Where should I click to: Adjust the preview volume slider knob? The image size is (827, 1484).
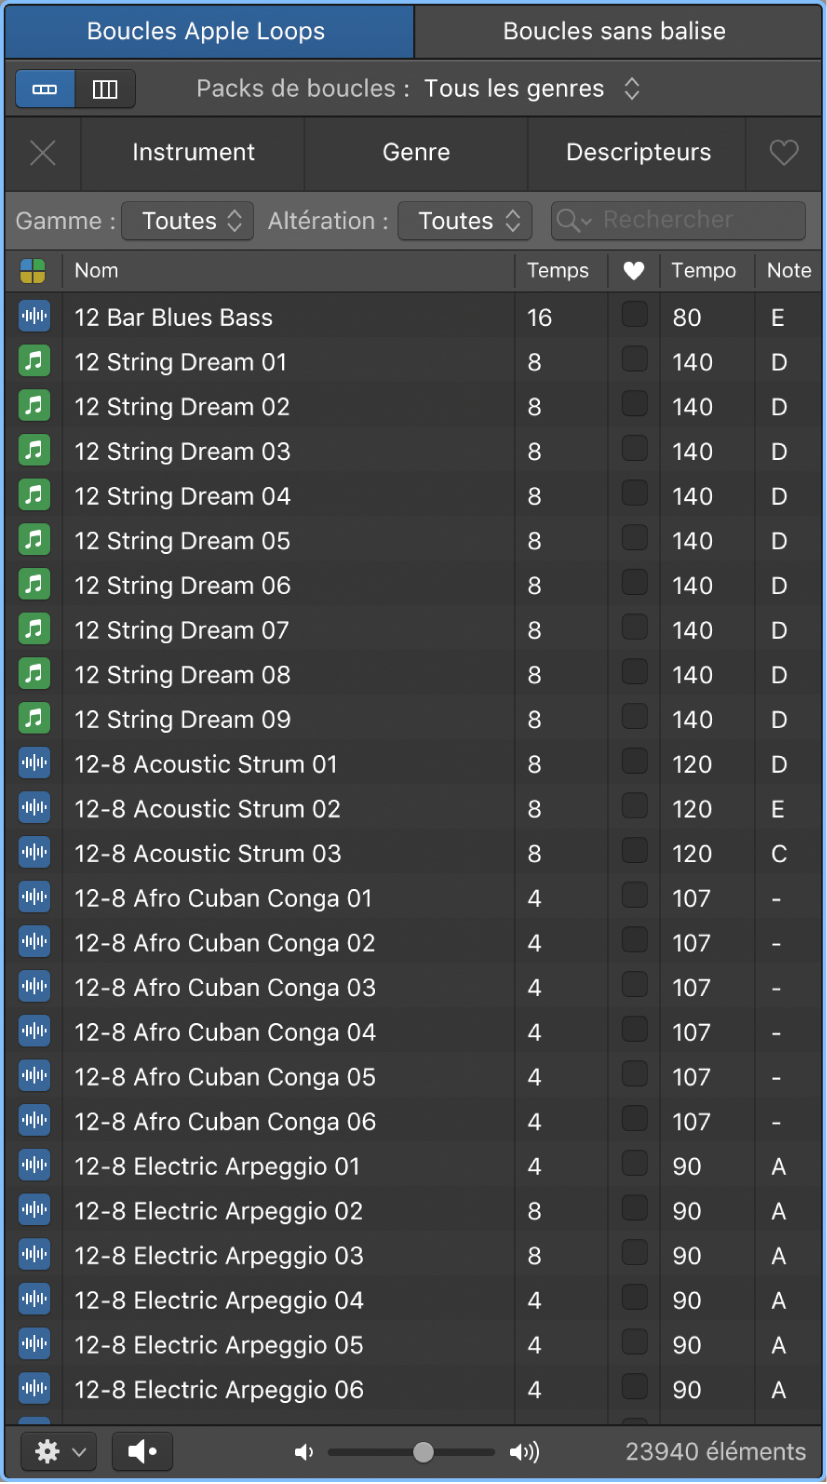tap(423, 1452)
